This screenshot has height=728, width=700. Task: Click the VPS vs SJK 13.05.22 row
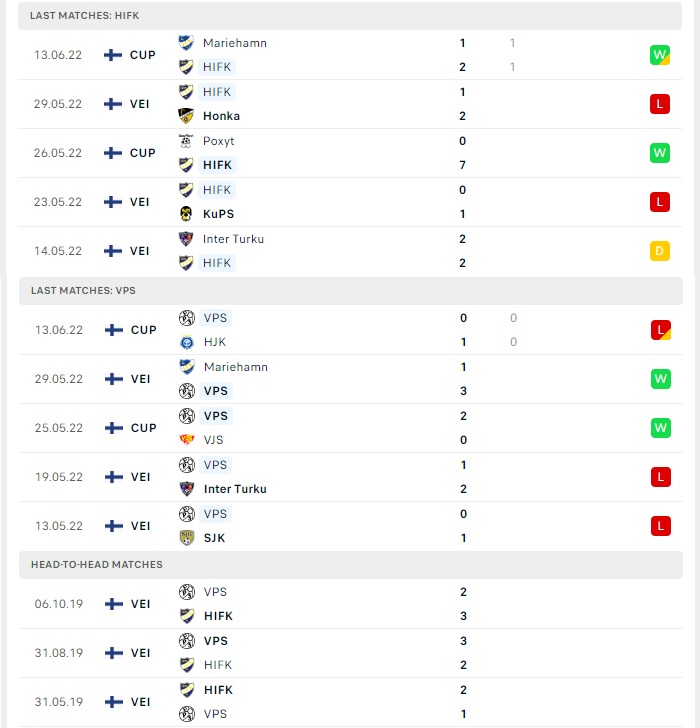click(351, 526)
